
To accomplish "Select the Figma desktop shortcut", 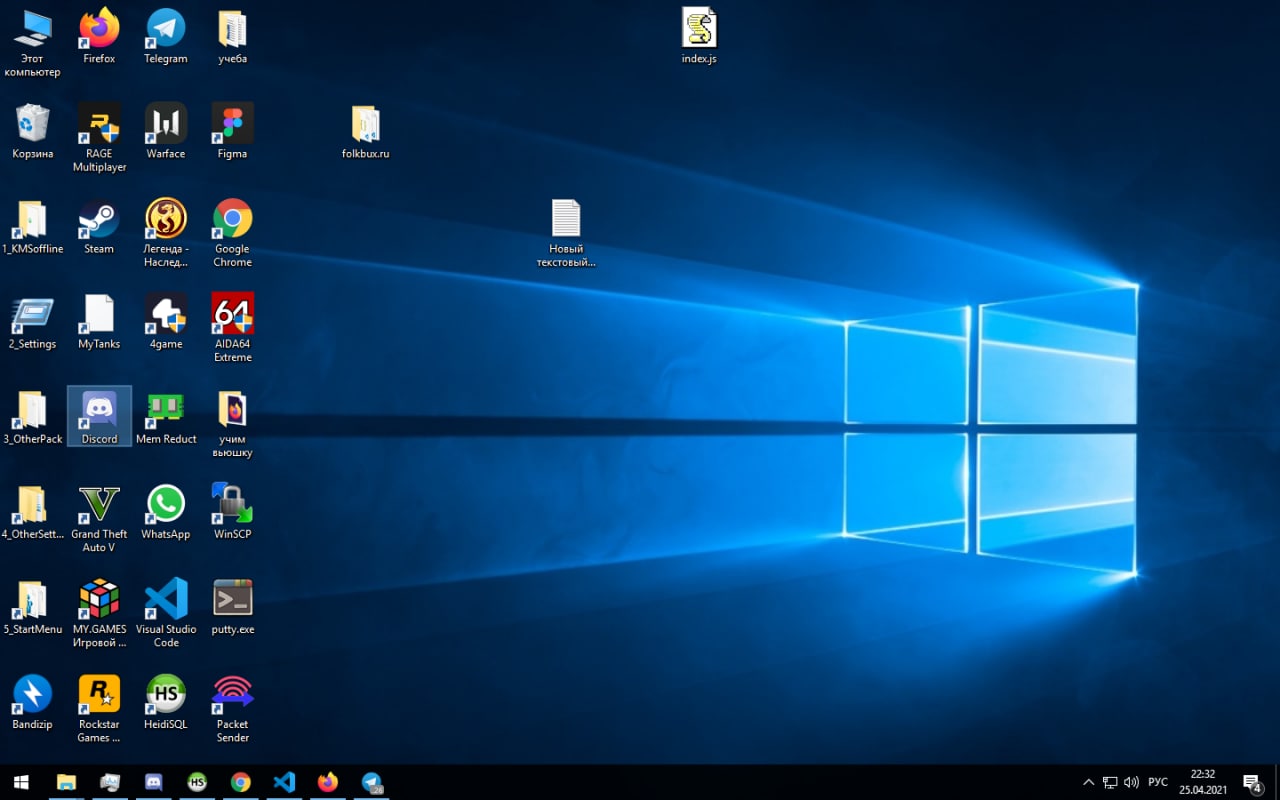I will click(232, 132).
